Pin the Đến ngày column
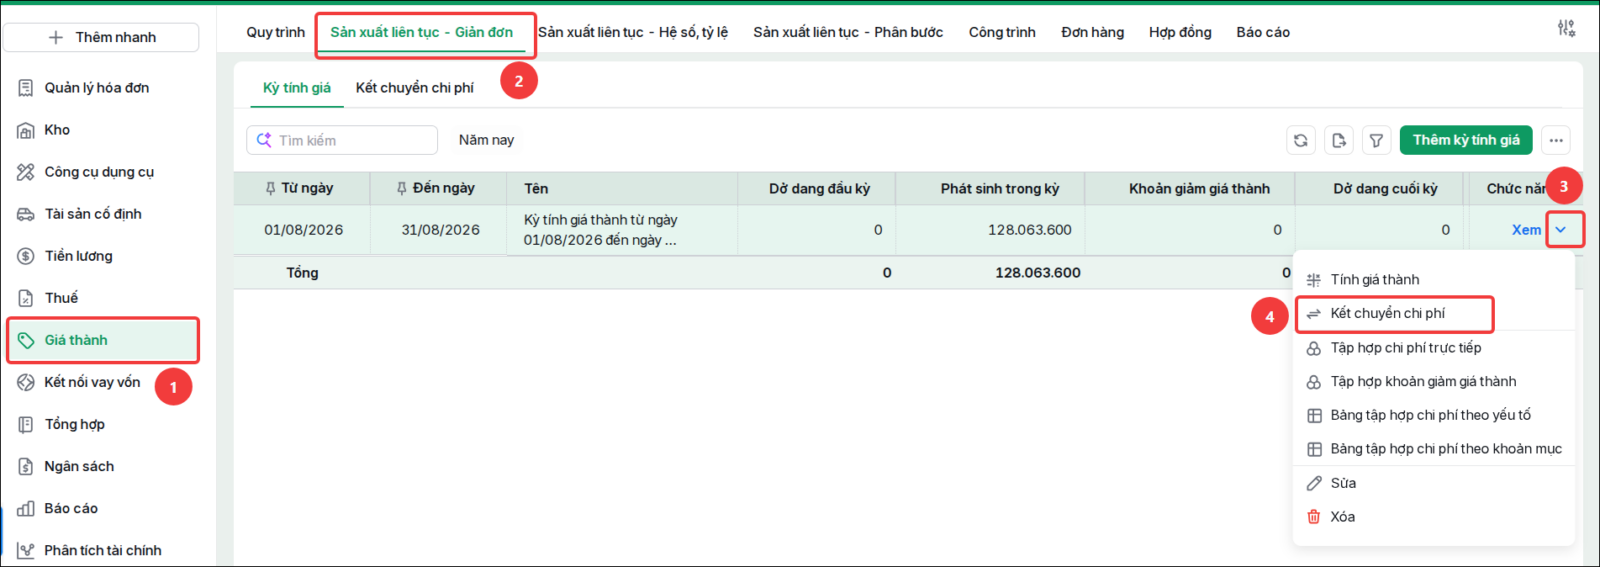The height and width of the screenshot is (567, 1600). point(402,188)
